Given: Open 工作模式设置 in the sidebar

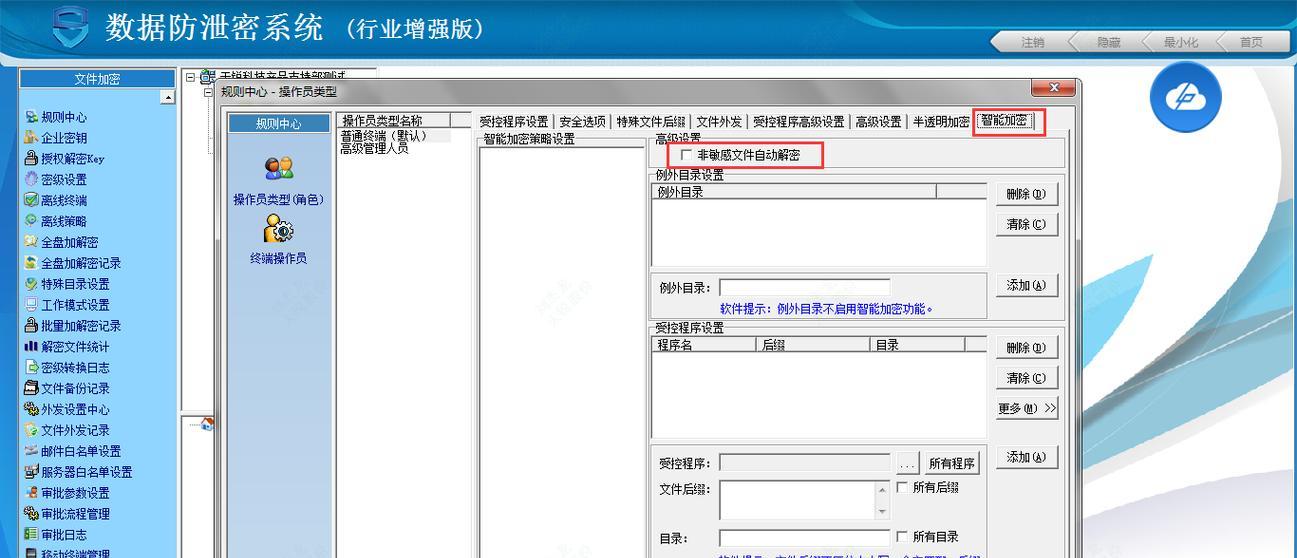Looking at the screenshot, I should click(67, 306).
